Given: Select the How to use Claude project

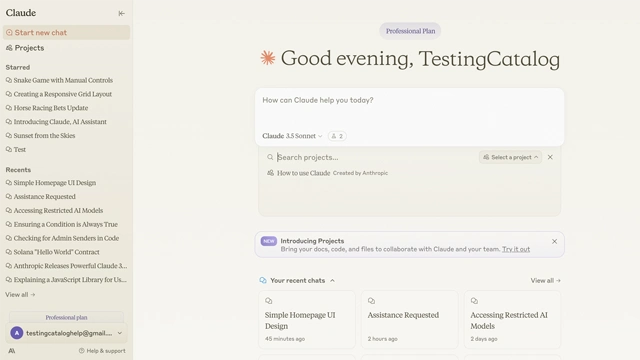Looking at the screenshot, I should coord(327,173).
